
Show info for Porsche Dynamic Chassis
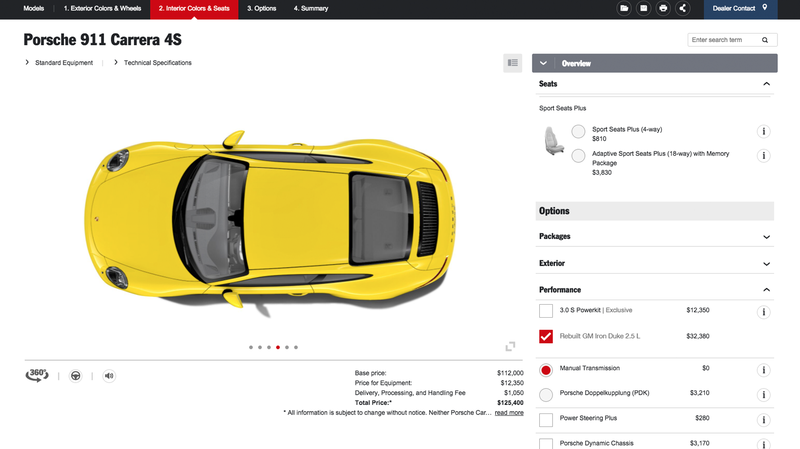click(x=763, y=444)
